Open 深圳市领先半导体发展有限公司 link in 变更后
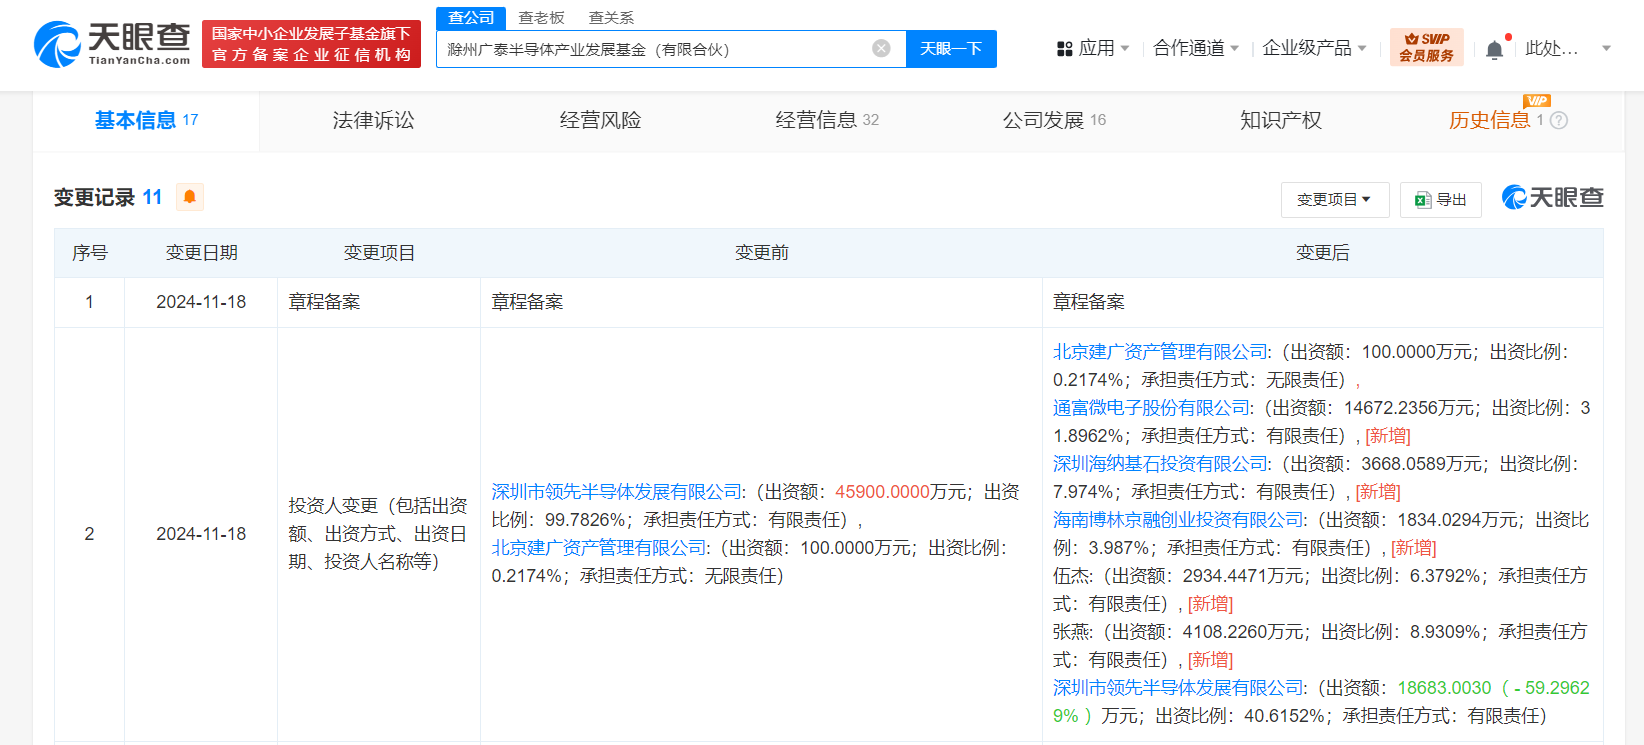The image size is (1644, 745). 1179,688
